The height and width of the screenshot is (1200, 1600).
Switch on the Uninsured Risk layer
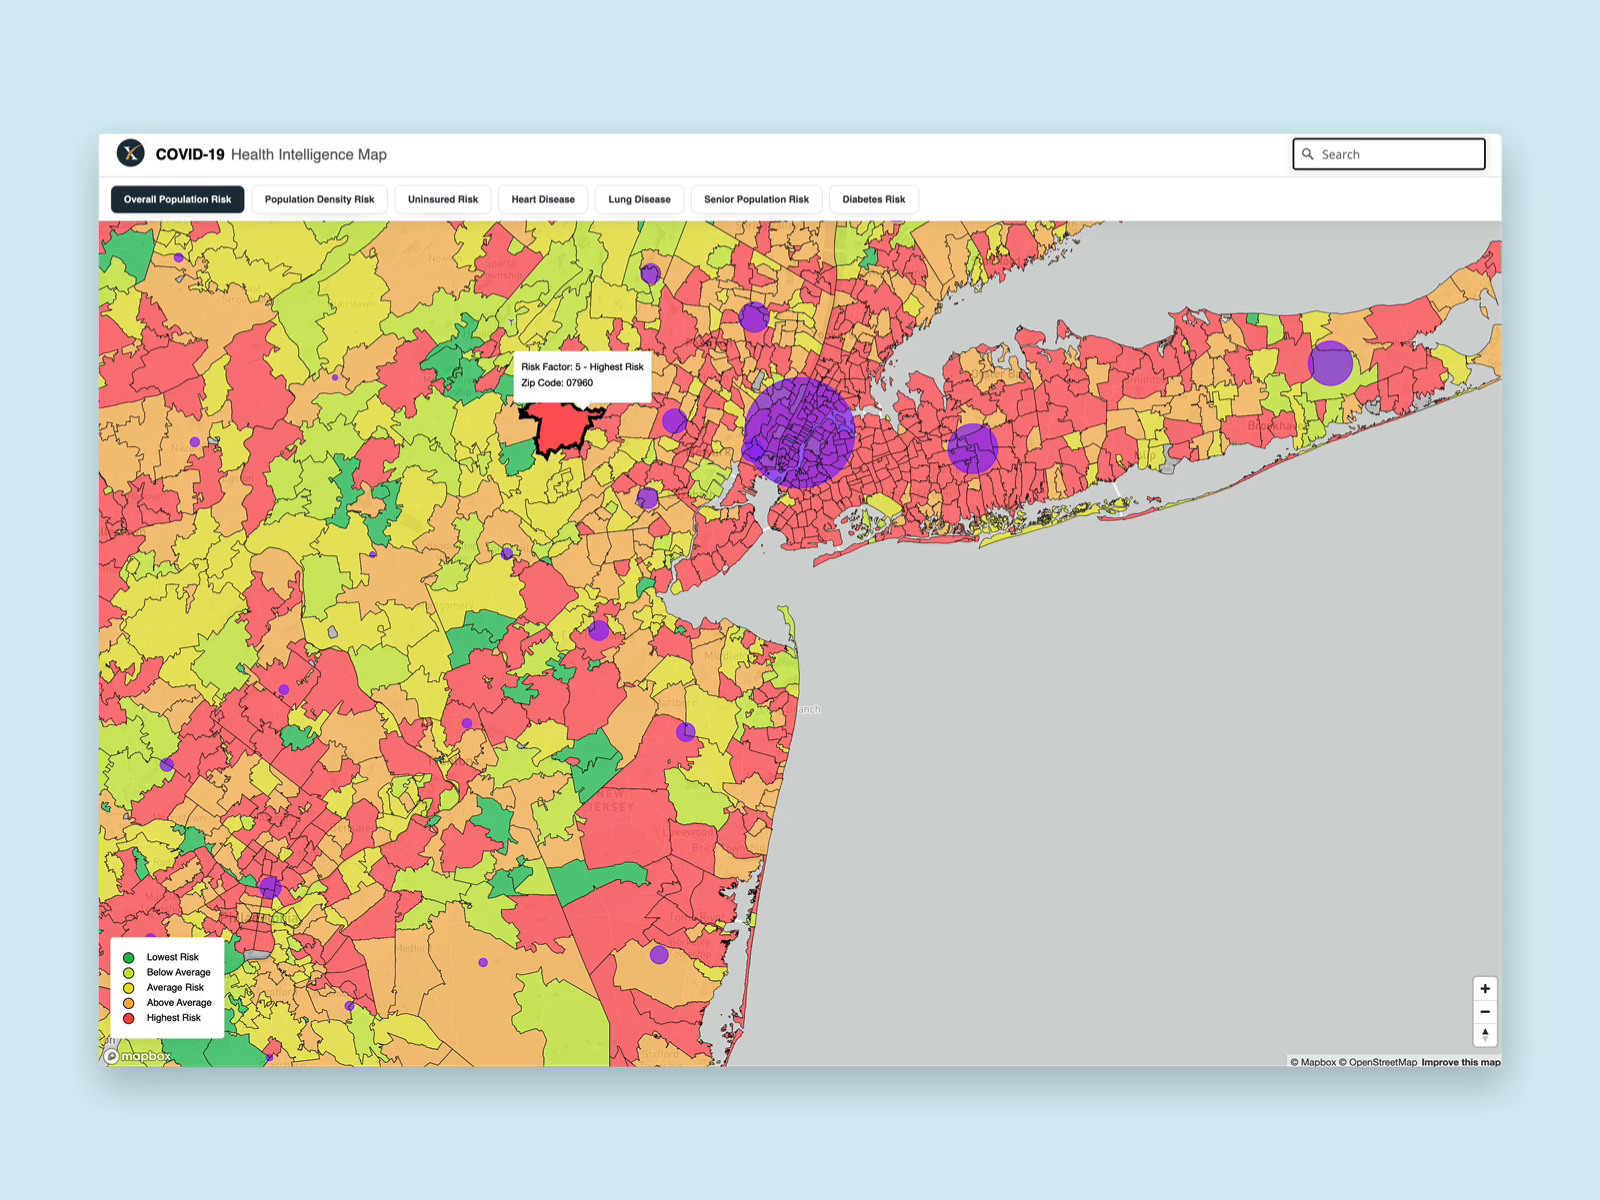tap(442, 199)
